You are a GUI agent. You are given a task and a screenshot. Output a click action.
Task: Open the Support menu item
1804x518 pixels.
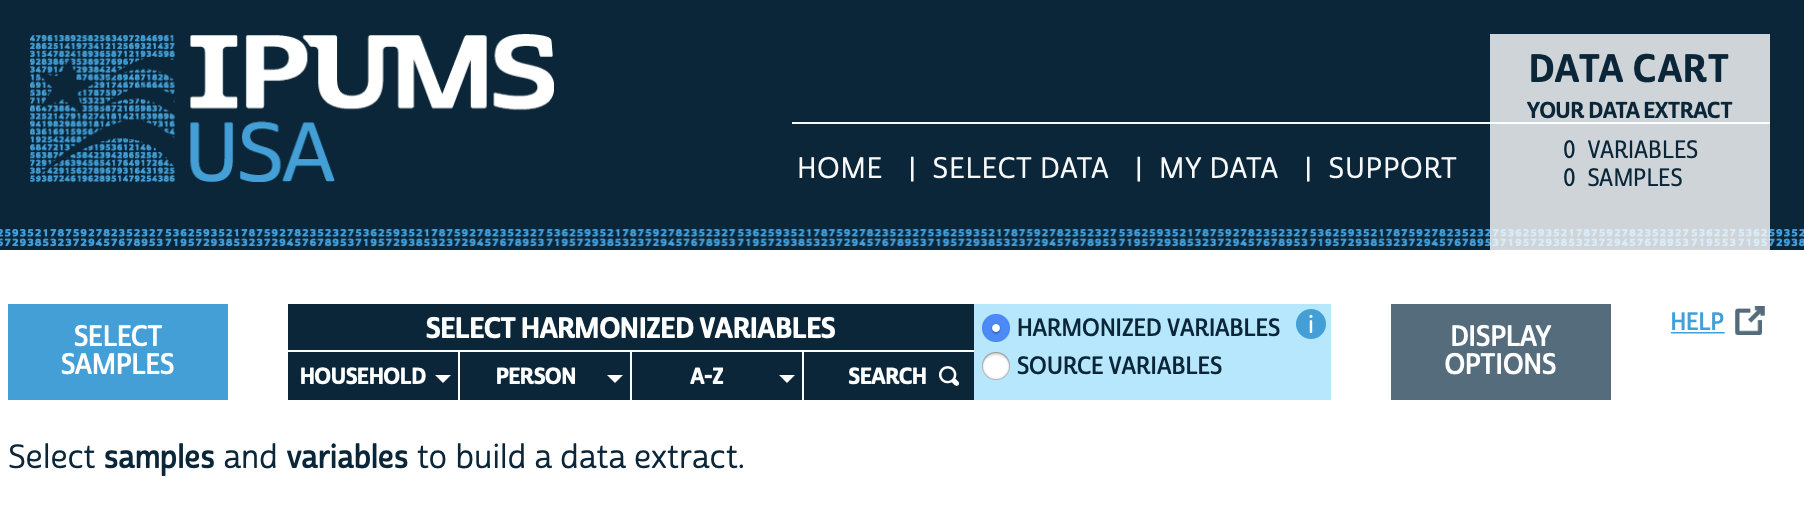pos(1391,168)
